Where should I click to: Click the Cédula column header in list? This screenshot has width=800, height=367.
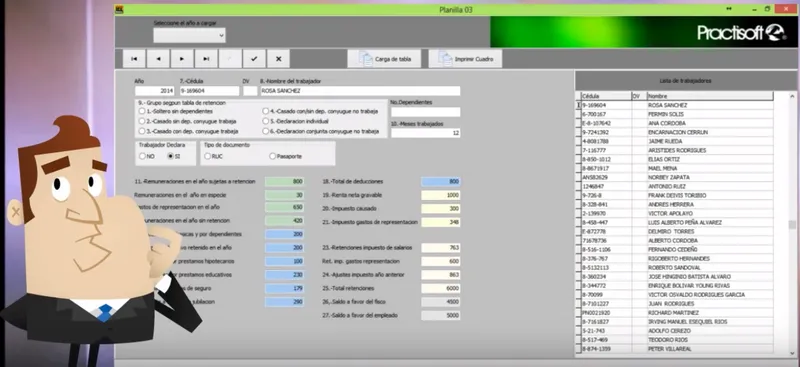pyautogui.click(x=606, y=96)
